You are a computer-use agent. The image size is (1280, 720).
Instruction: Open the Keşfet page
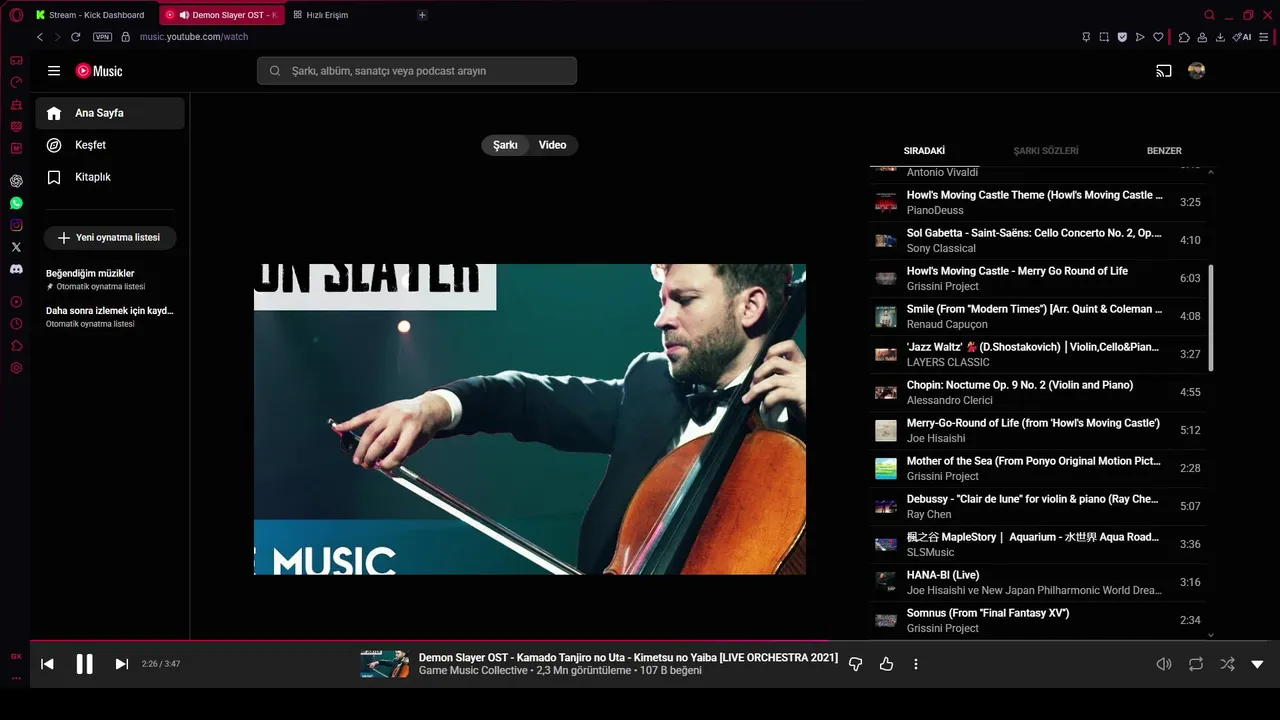110,145
